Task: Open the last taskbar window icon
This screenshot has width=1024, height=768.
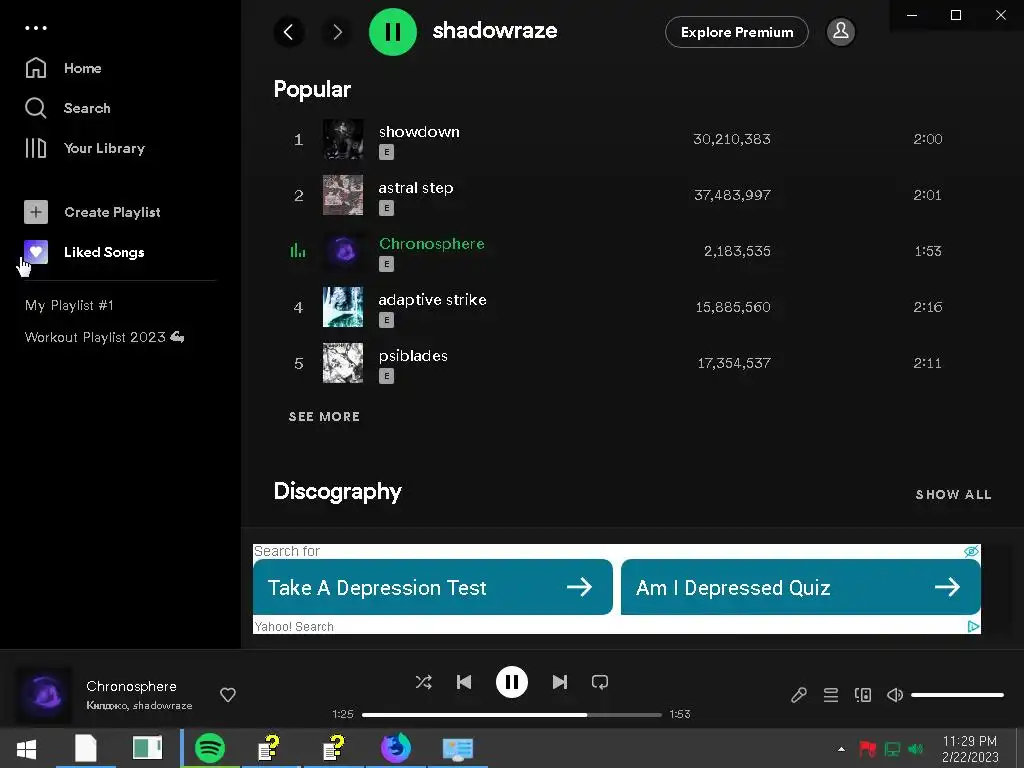Action: tap(458, 748)
